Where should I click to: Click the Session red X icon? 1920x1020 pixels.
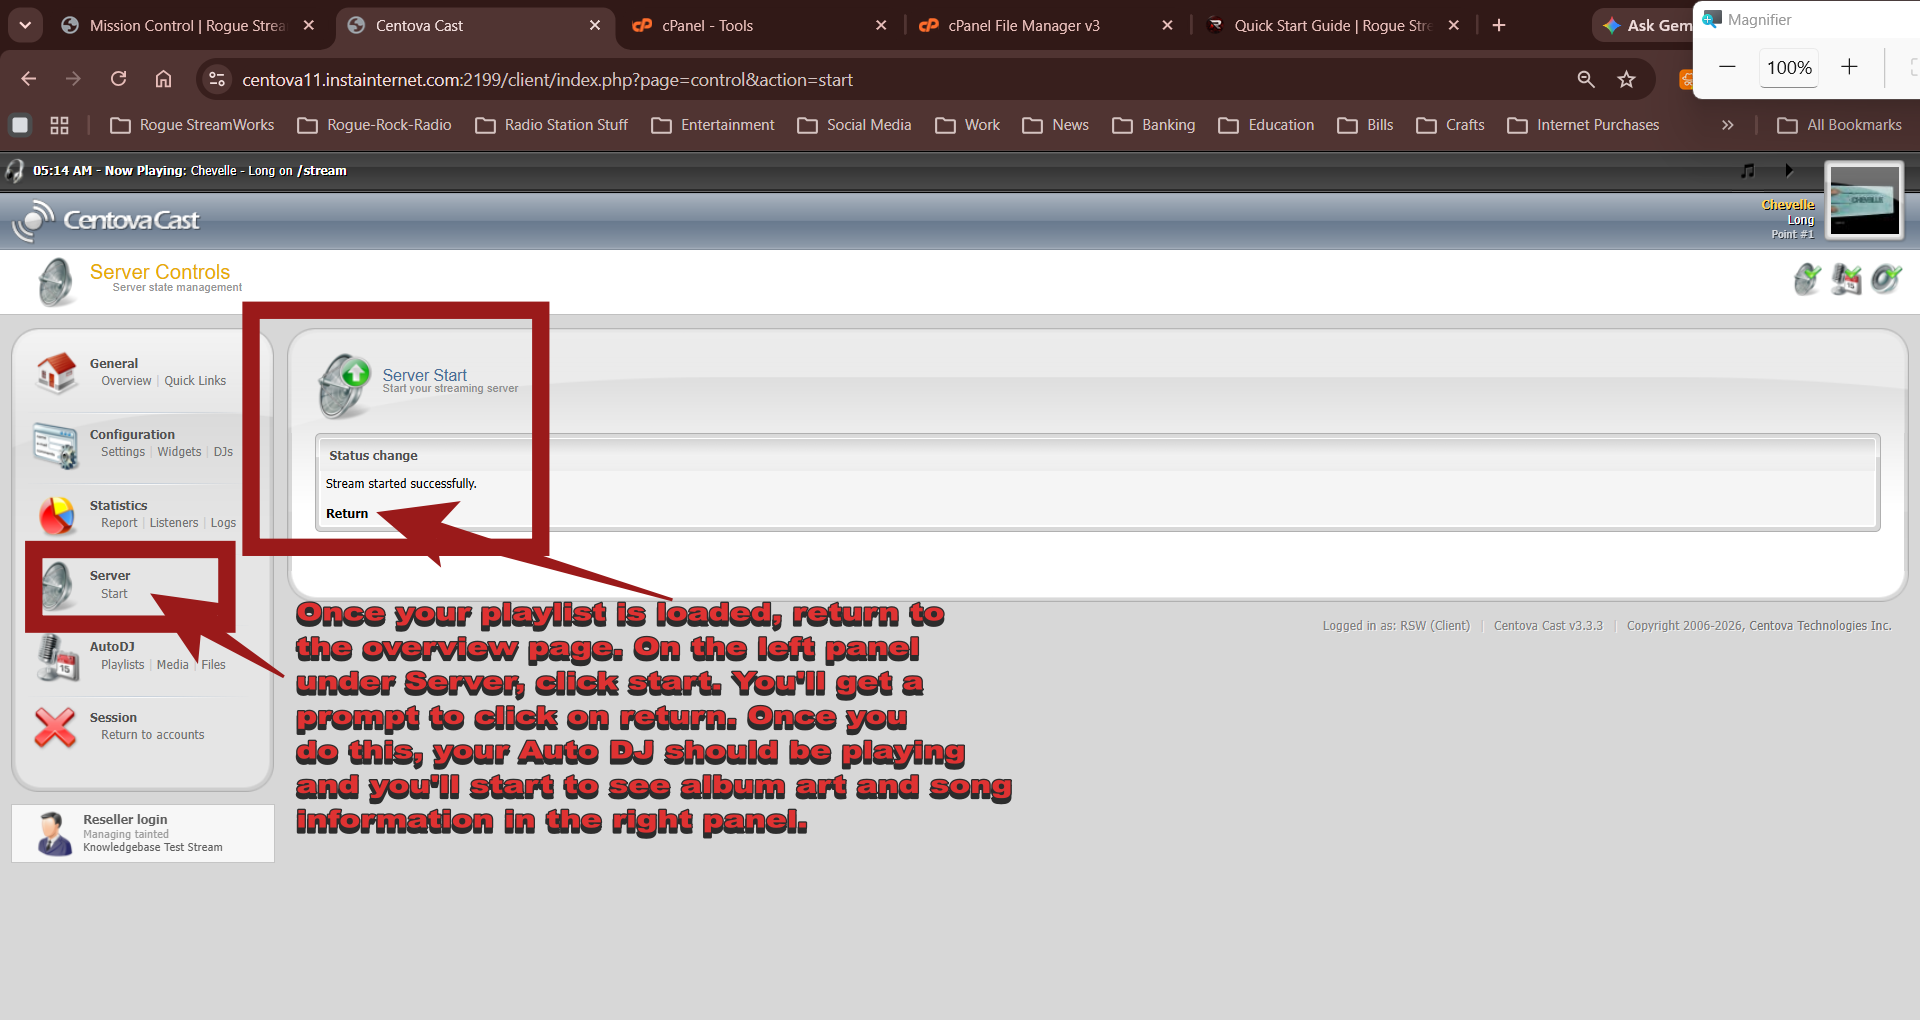[55, 727]
